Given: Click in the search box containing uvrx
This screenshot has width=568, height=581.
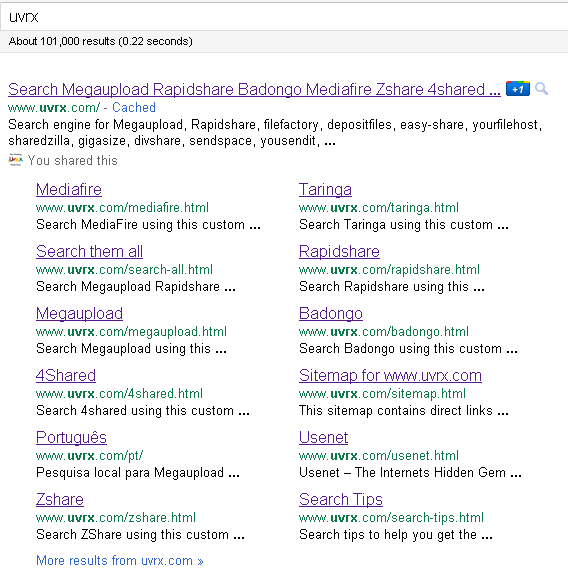Looking at the screenshot, I should click(284, 17).
